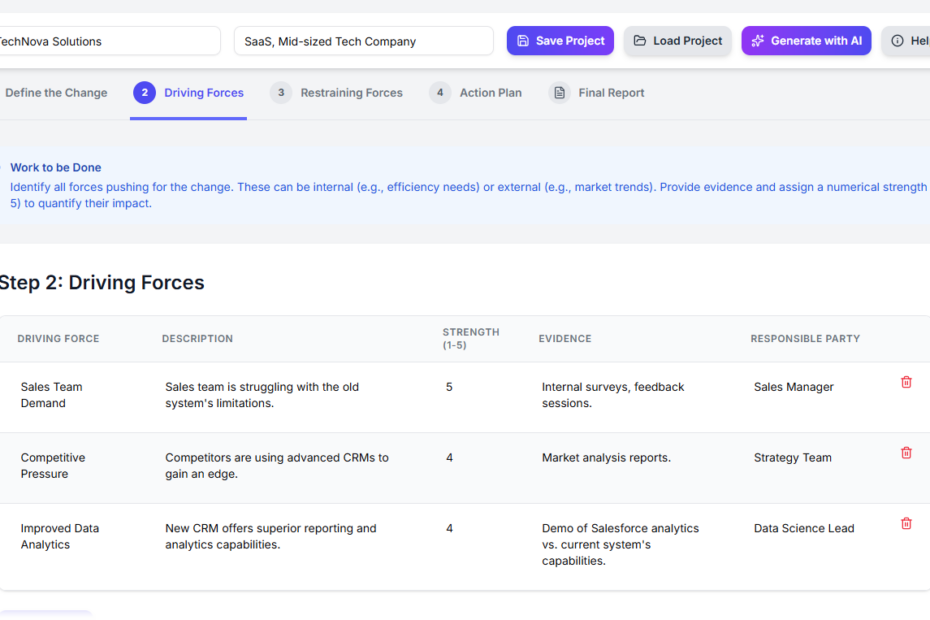This screenshot has width=930, height=620.
Task: Click the SaaS, Mid-sized Tech Company field
Action: point(363,41)
